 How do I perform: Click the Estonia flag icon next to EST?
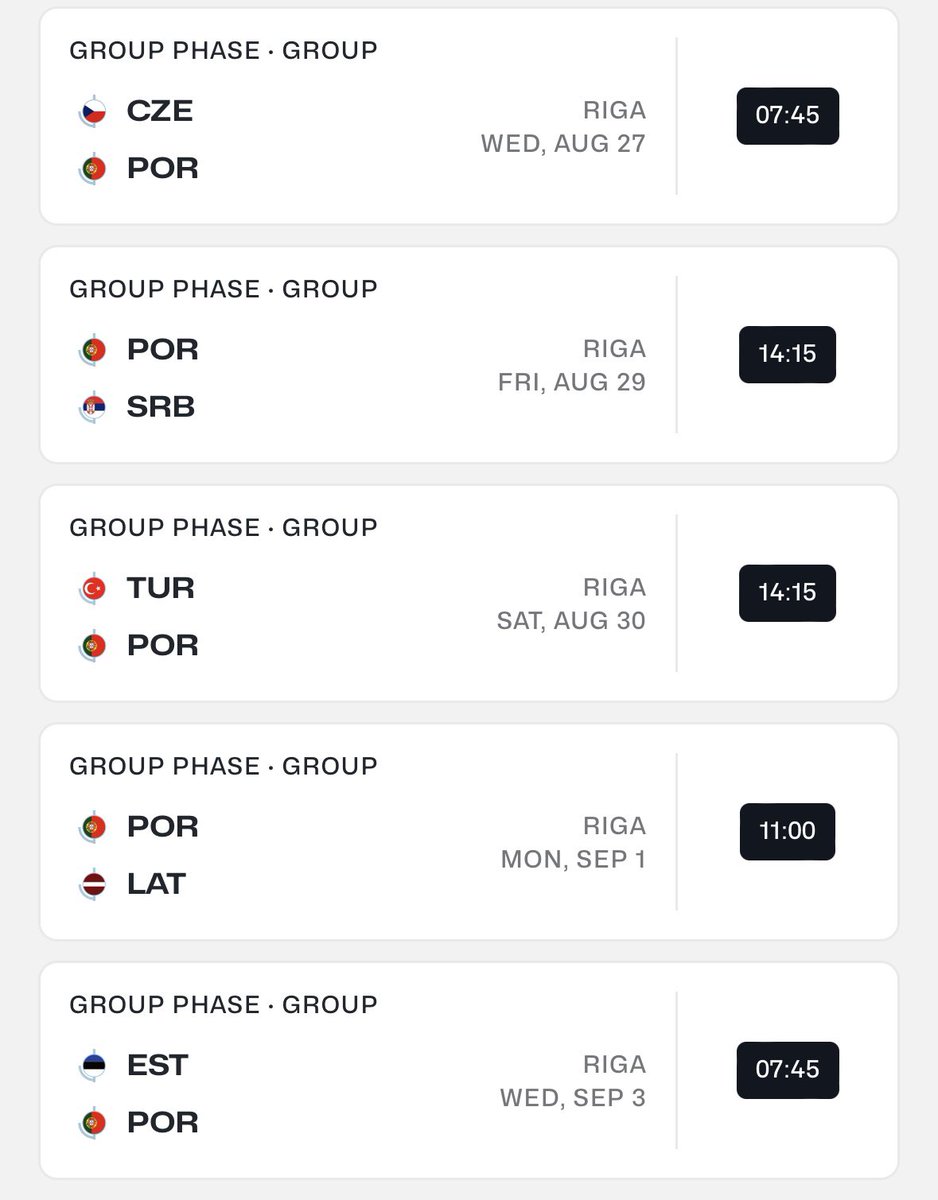pyautogui.click(x=93, y=1066)
